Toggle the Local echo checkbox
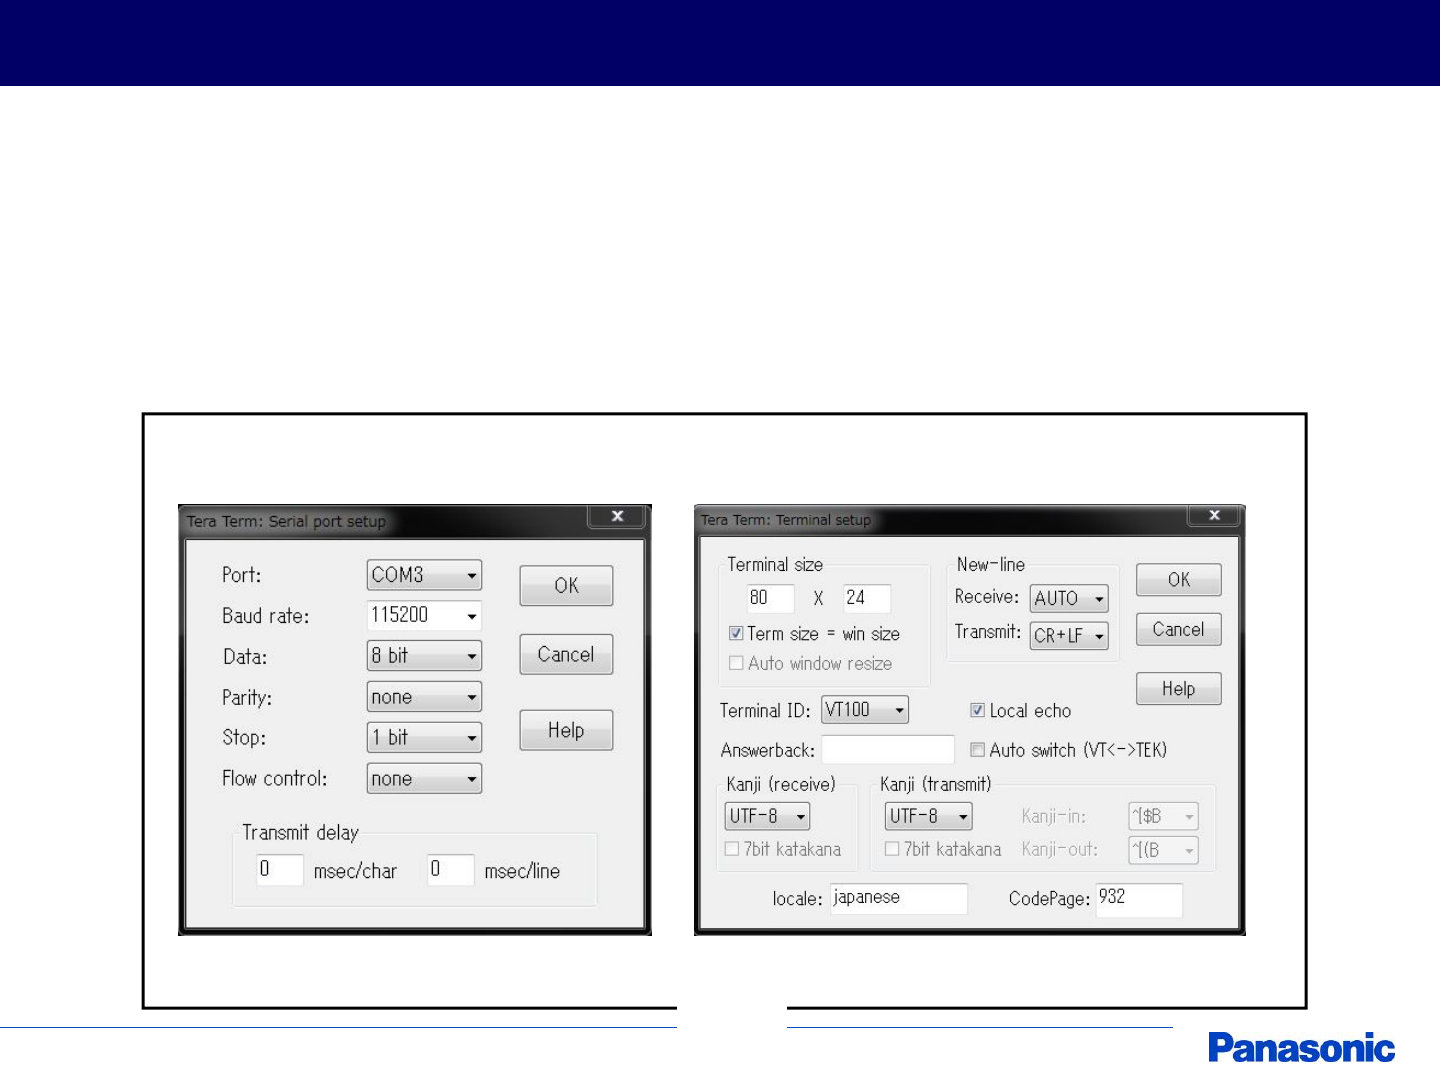 [x=977, y=710]
